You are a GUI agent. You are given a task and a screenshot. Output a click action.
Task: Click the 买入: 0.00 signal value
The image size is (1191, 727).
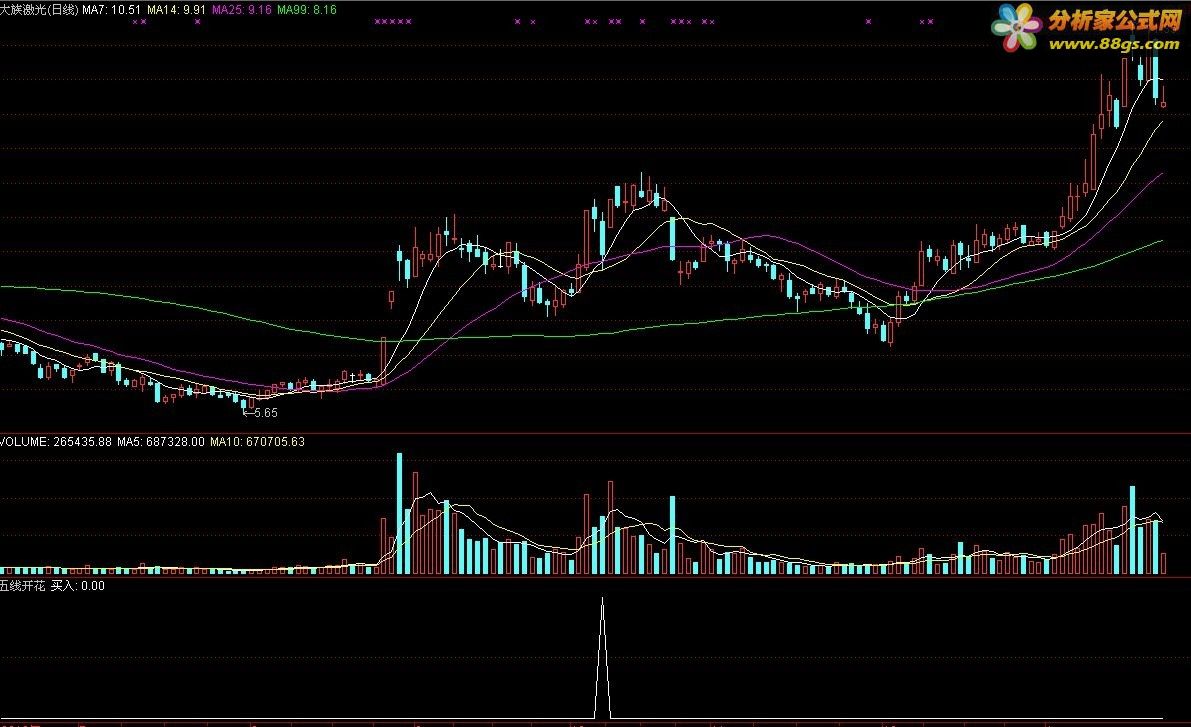77,586
